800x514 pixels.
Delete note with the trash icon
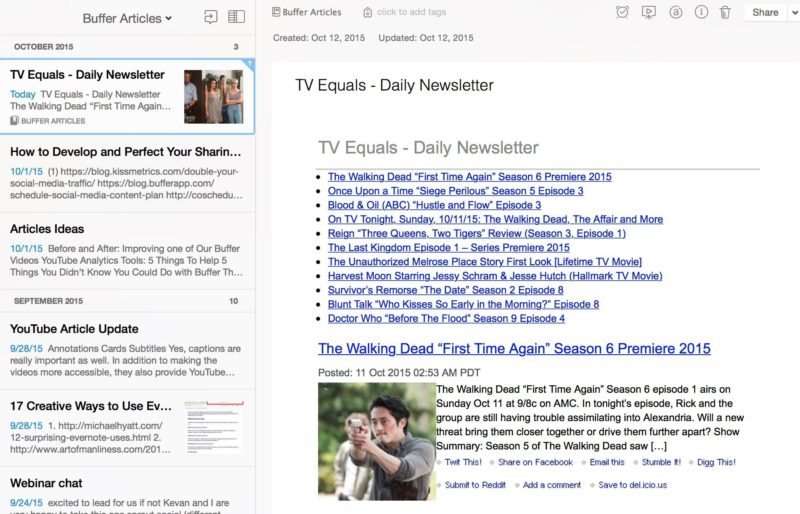coord(725,12)
